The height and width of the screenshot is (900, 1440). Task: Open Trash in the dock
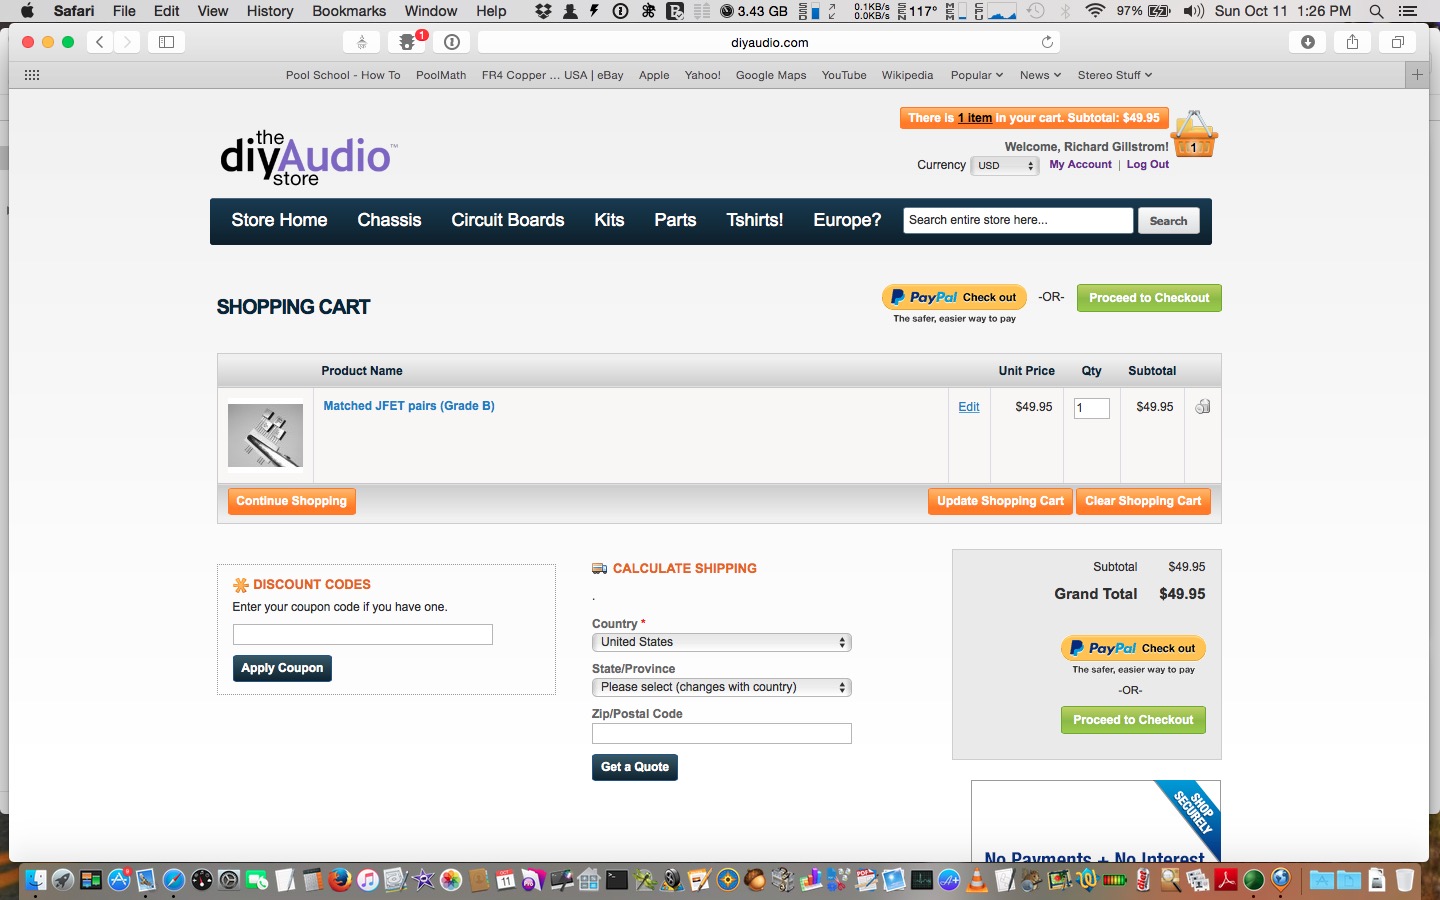(1404, 880)
